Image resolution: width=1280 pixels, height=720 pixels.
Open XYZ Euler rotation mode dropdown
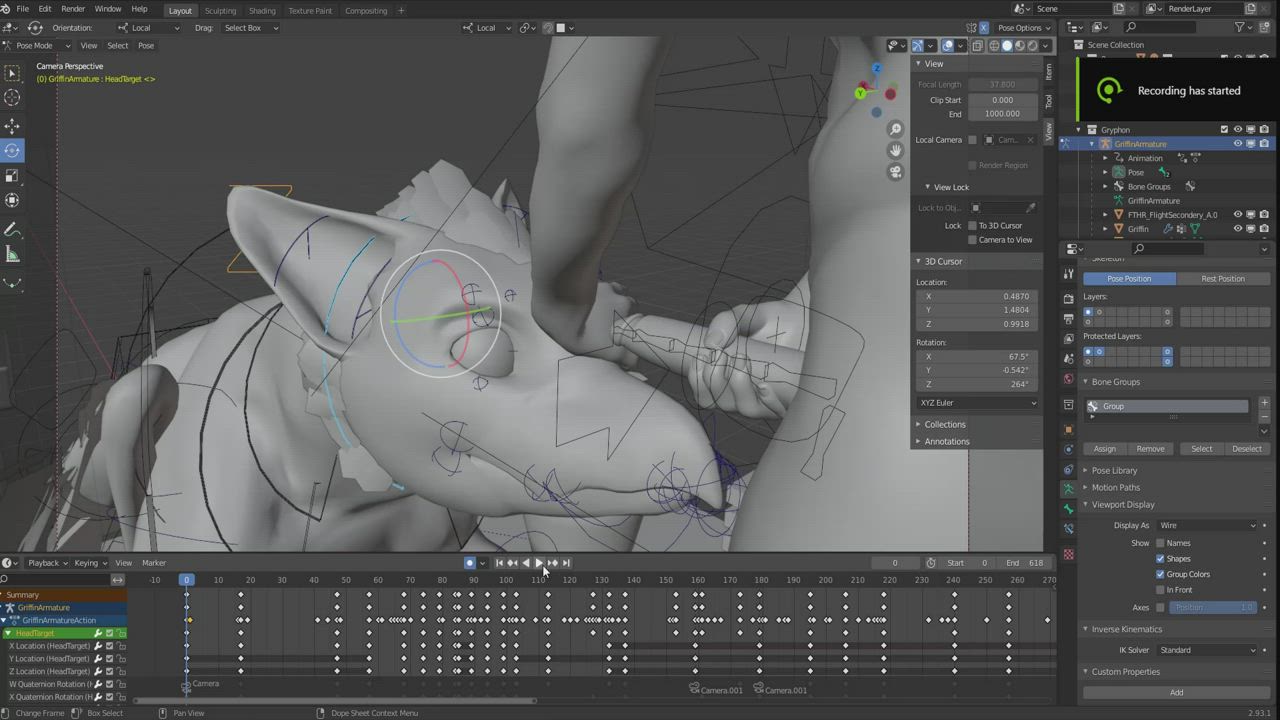pos(977,403)
